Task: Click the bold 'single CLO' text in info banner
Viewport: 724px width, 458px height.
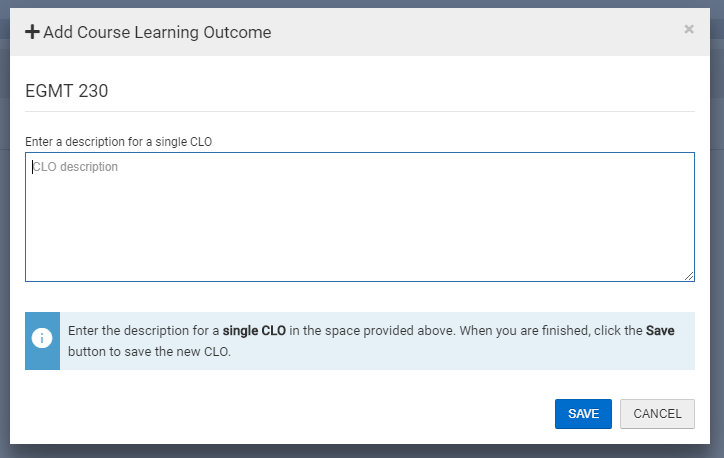Action: 254,331
